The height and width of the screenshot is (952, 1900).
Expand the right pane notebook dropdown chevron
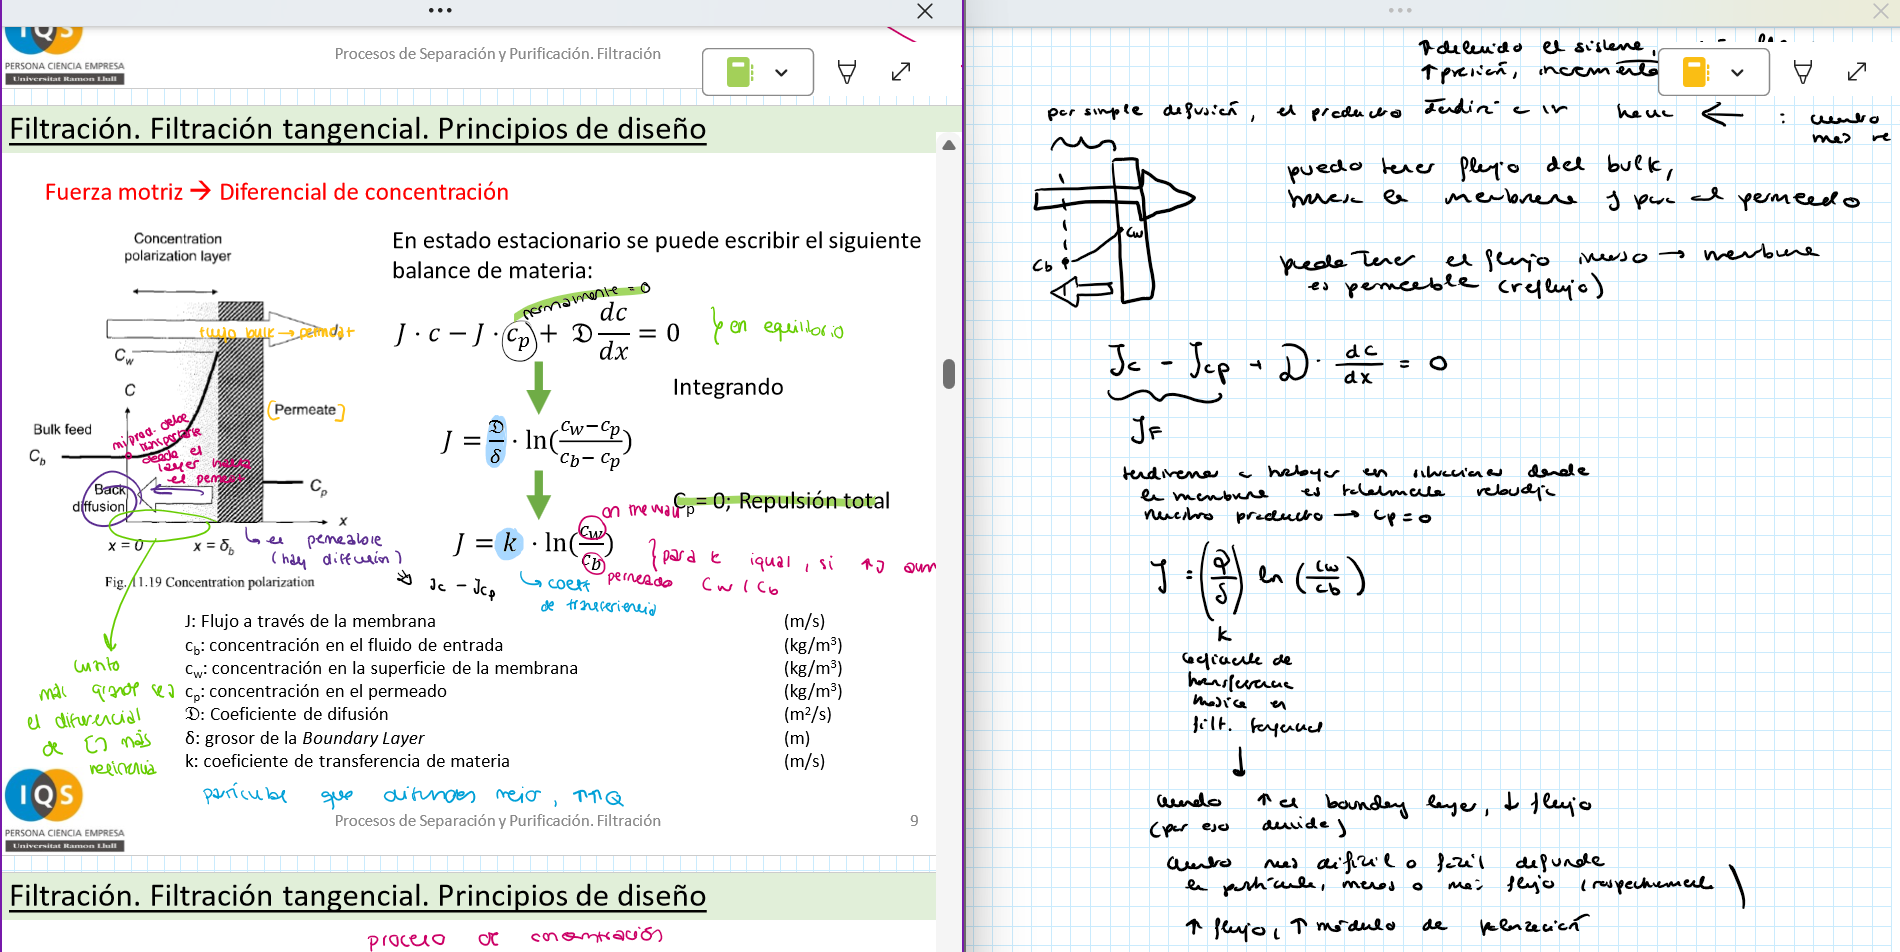[1737, 72]
